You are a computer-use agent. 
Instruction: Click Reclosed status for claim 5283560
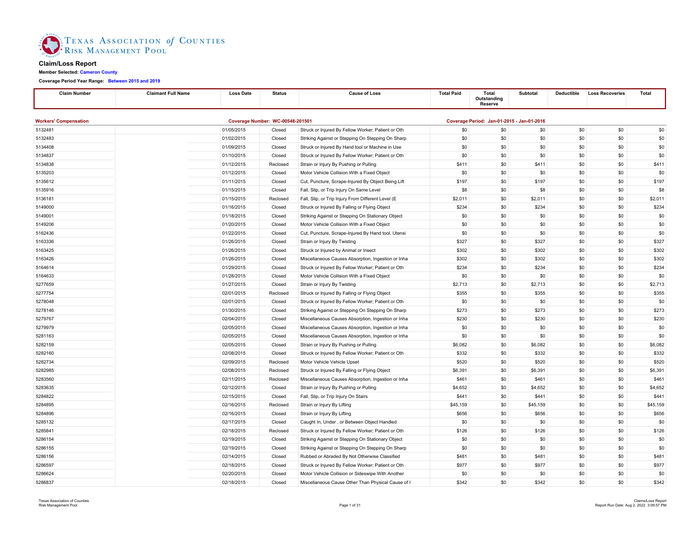tap(279, 379)
